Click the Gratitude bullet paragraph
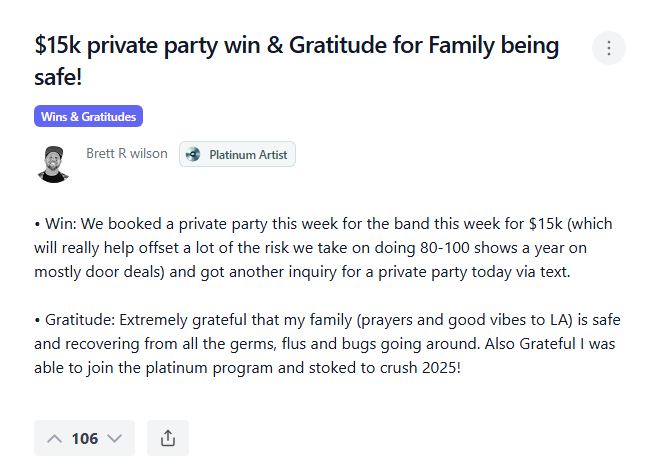 point(320,342)
